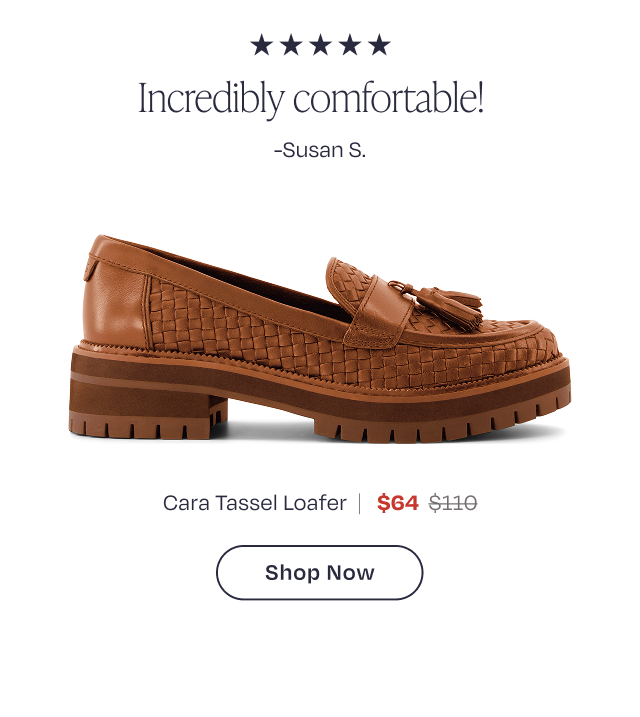Click the tassels on the loafer
The width and height of the screenshot is (640, 717).
tap(442, 303)
